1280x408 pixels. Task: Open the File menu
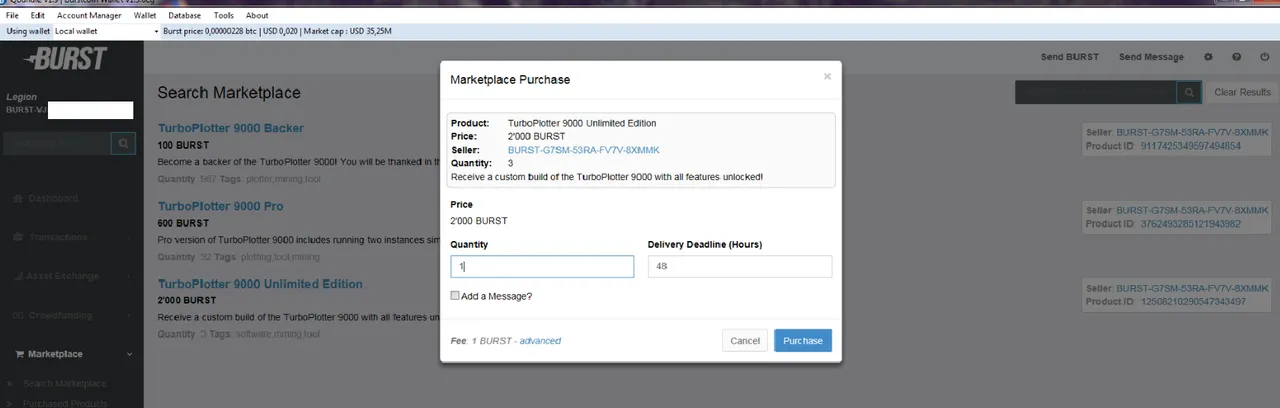pos(13,16)
